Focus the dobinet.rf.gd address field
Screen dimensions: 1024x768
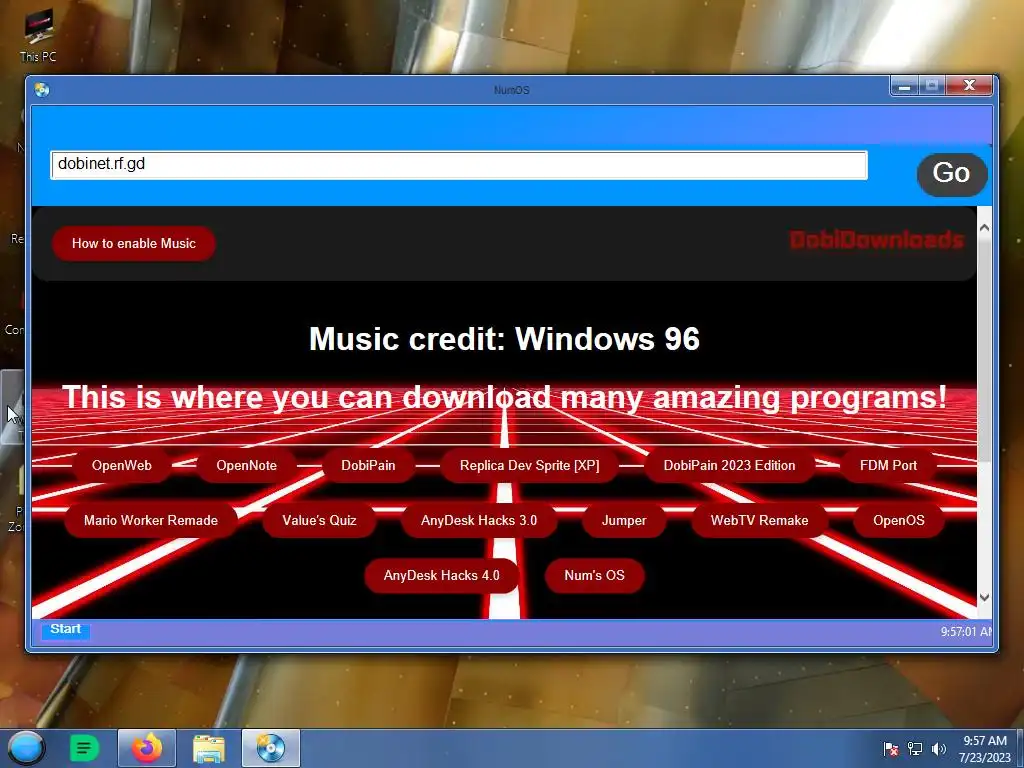[x=458, y=165]
